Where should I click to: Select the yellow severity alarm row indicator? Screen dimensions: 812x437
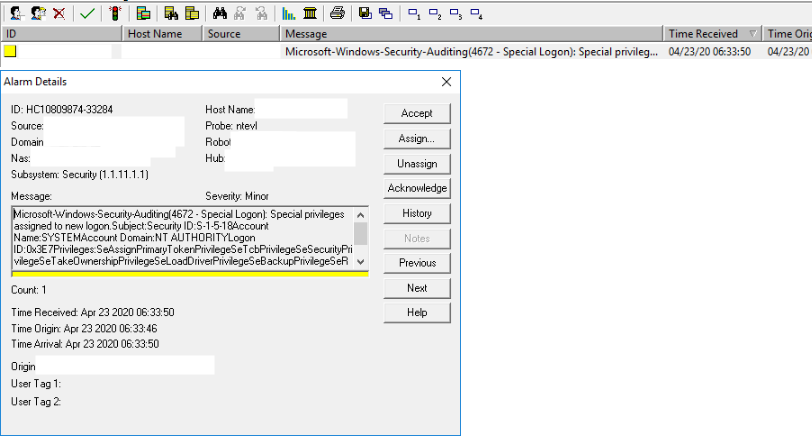pos(10,51)
